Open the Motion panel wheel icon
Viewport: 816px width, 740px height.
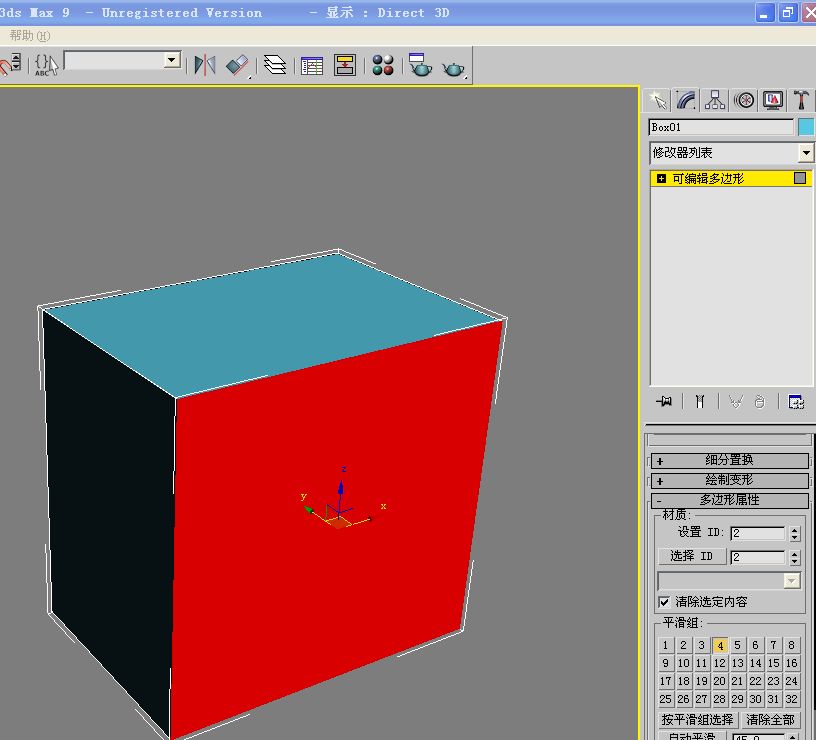click(x=744, y=100)
